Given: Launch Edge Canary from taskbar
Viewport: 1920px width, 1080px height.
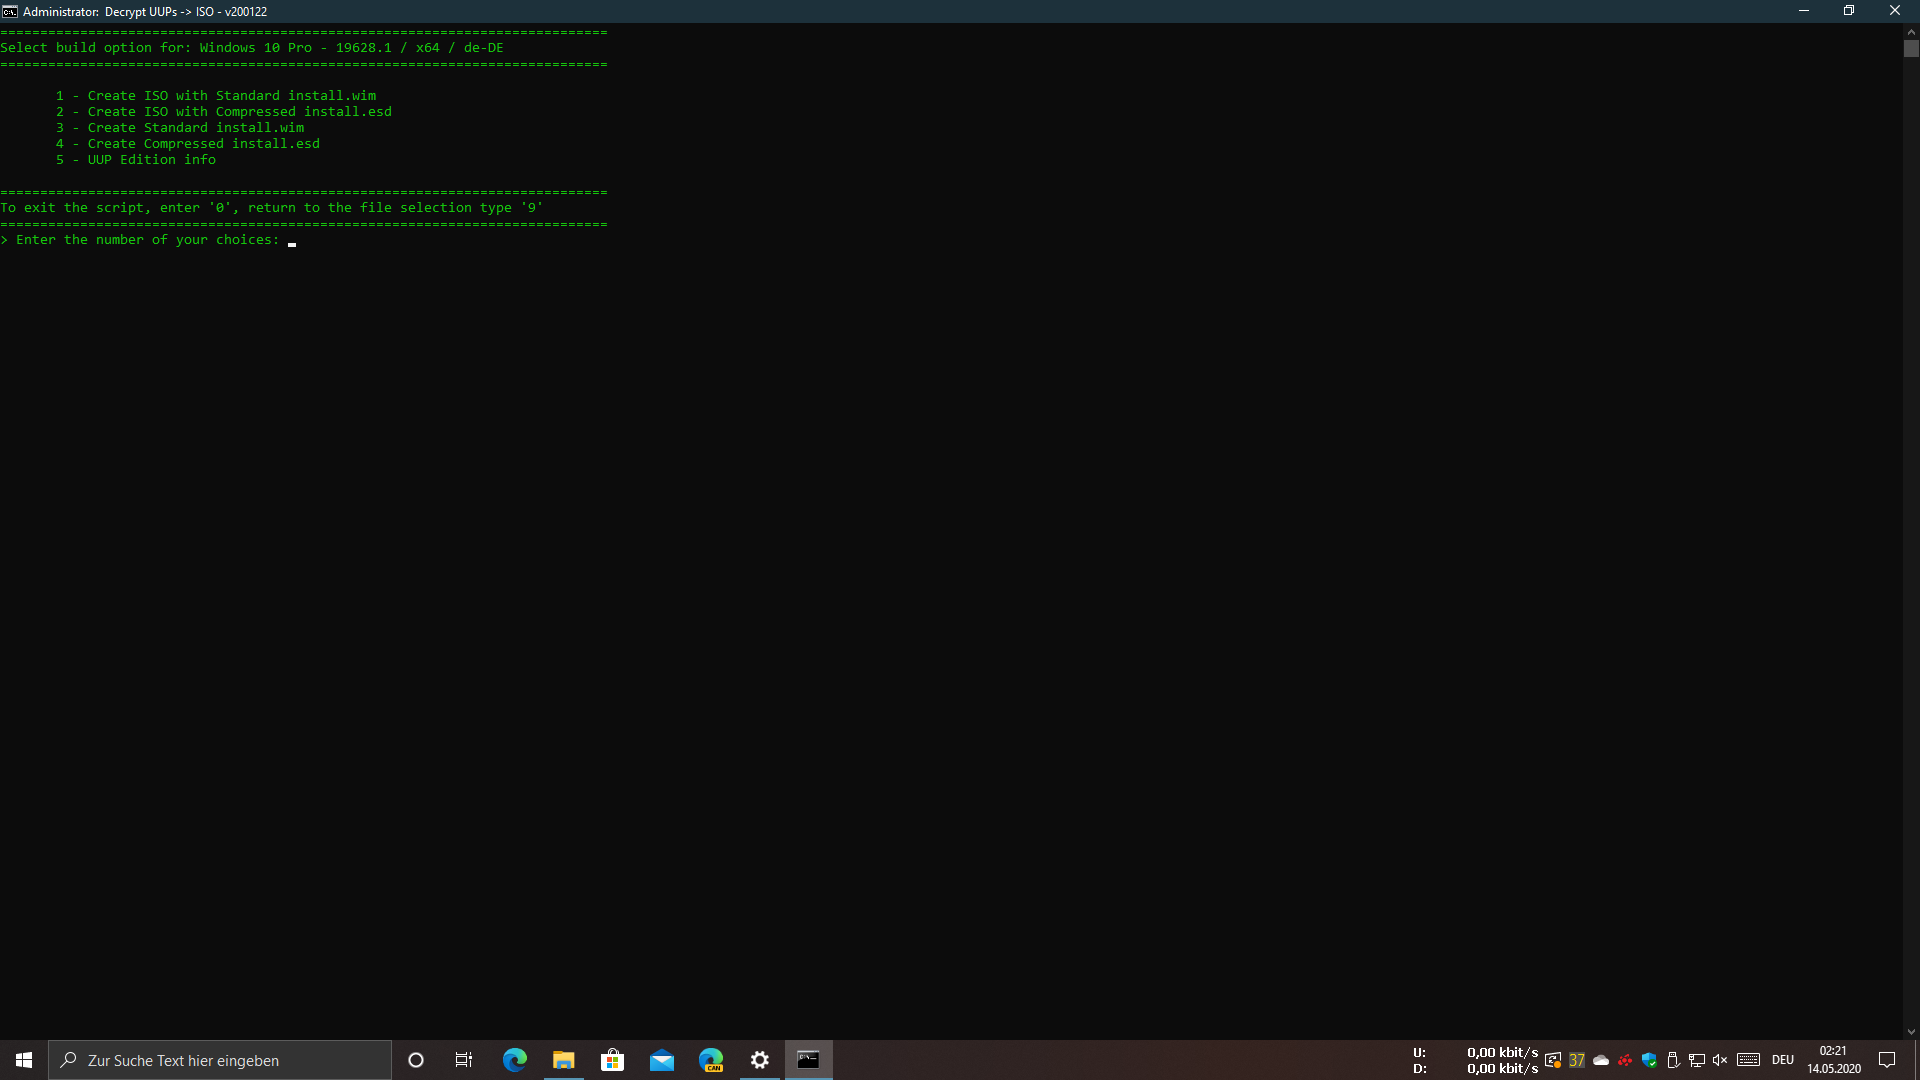Looking at the screenshot, I should pos(710,1060).
